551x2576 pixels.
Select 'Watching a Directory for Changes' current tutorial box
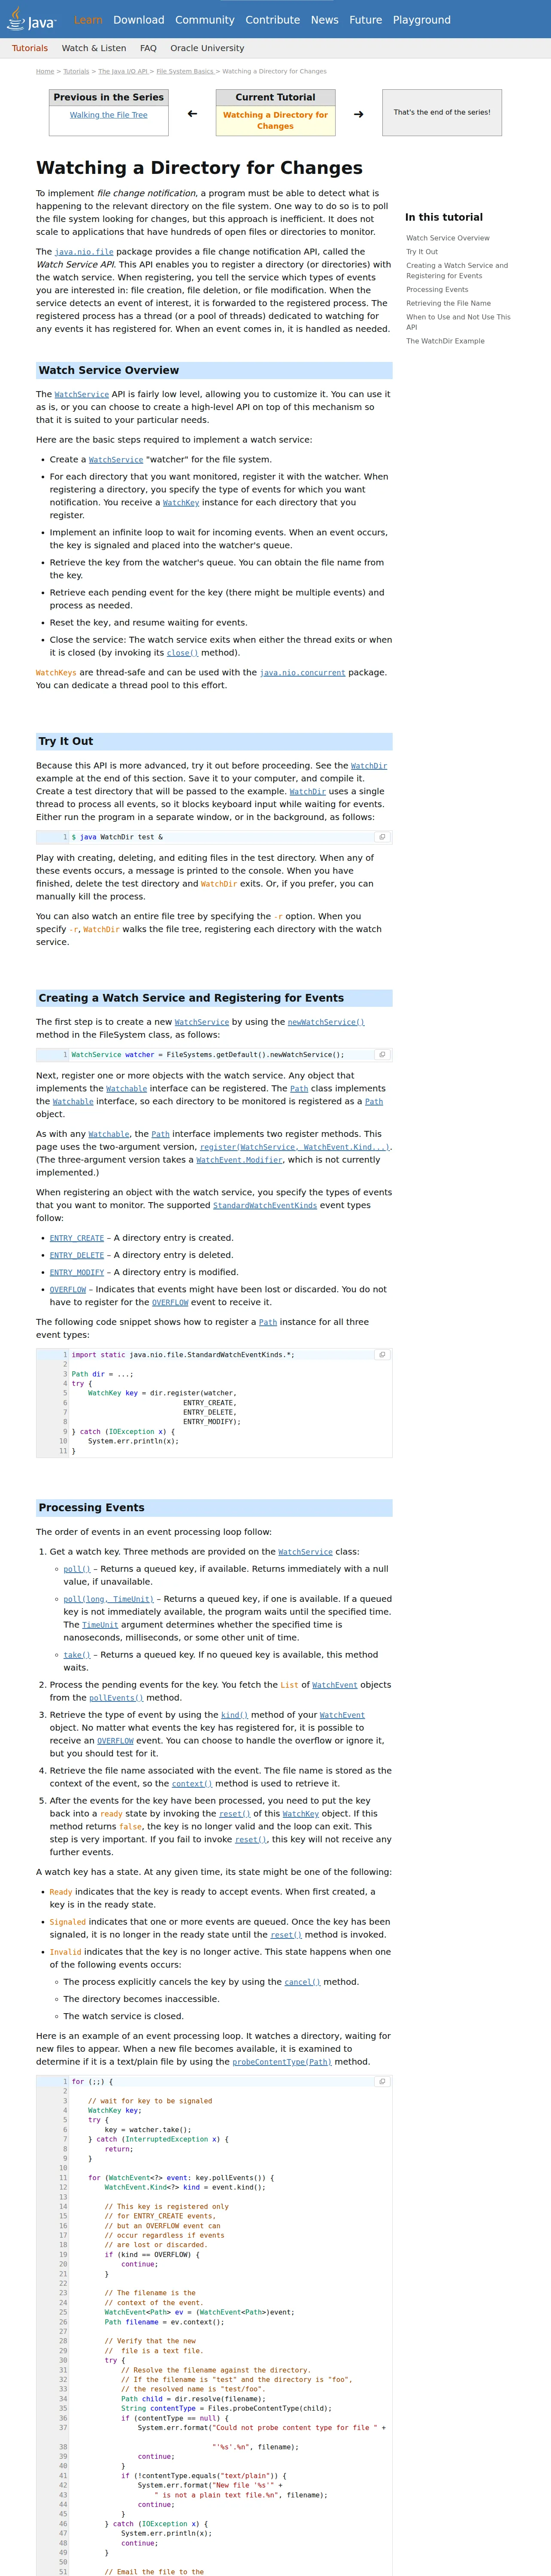(x=275, y=121)
